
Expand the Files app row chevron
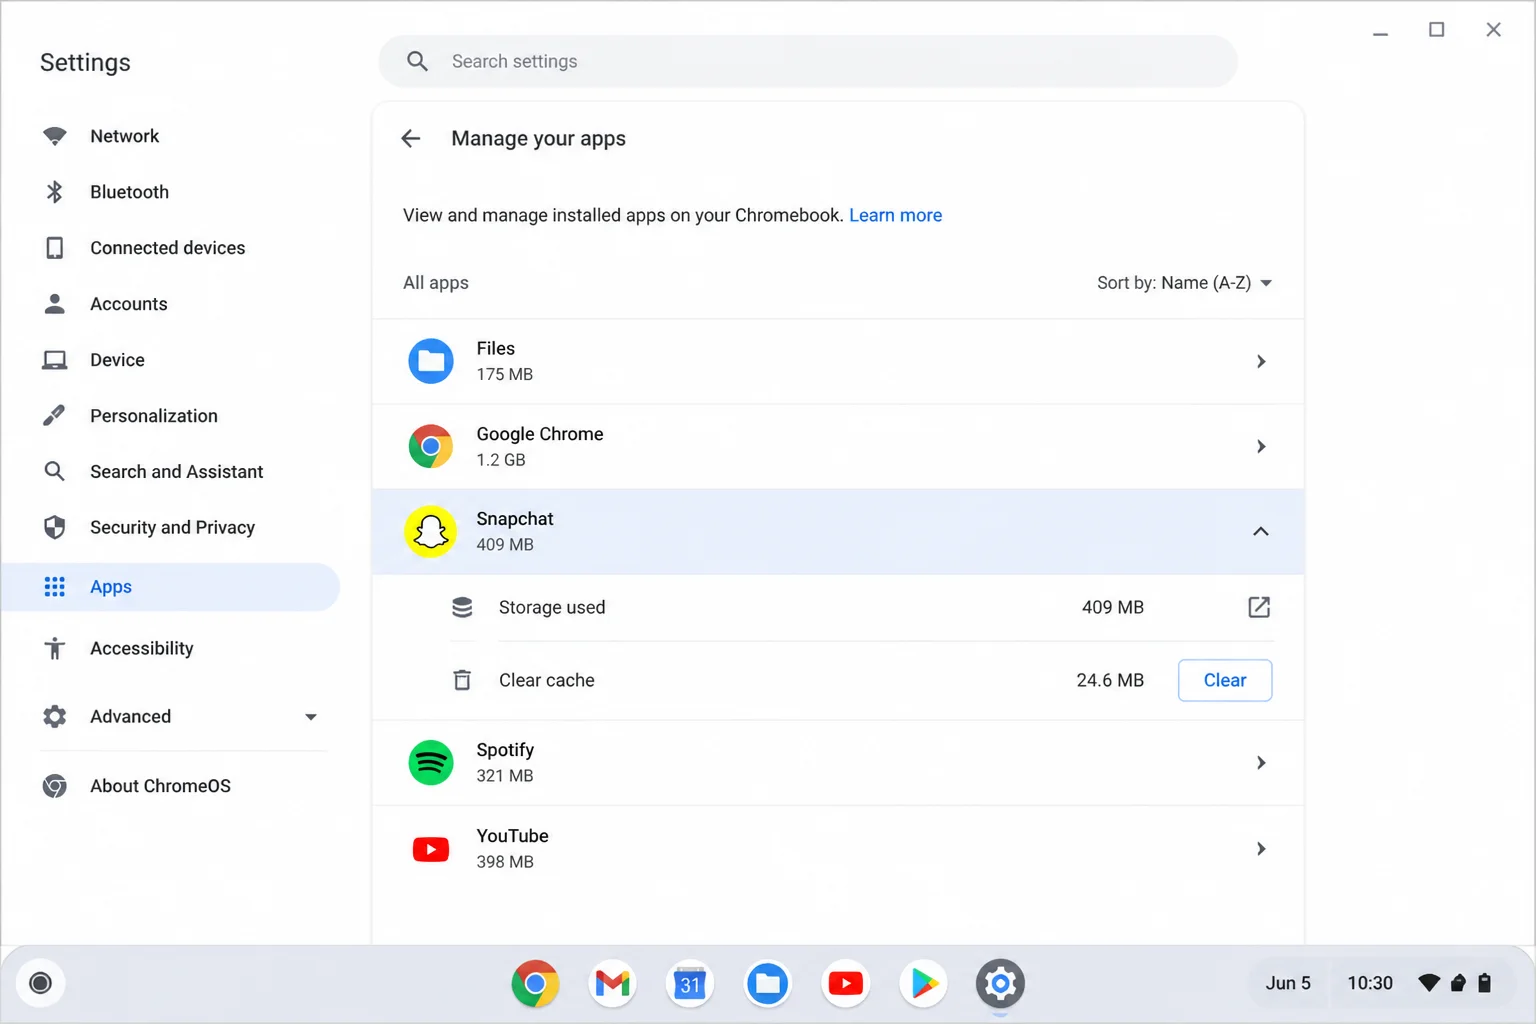pyautogui.click(x=1261, y=361)
